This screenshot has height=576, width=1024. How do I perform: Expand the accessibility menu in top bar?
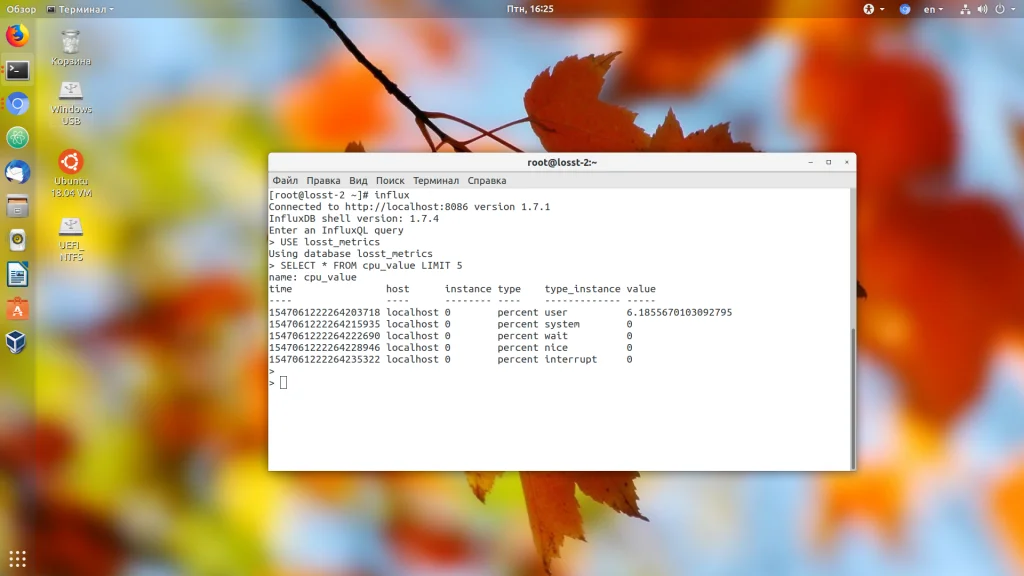pos(873,9)
